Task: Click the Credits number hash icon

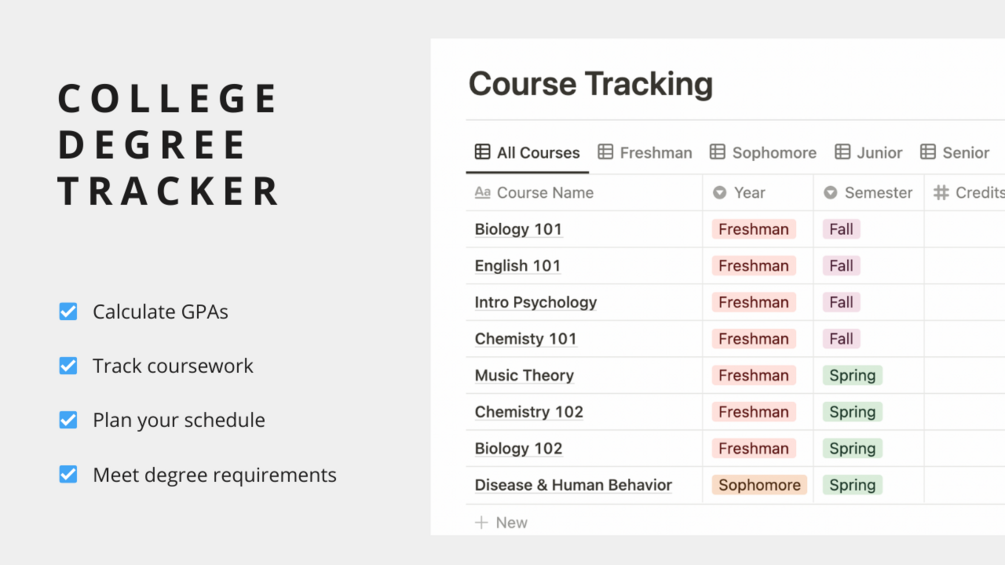Action: 941,193
